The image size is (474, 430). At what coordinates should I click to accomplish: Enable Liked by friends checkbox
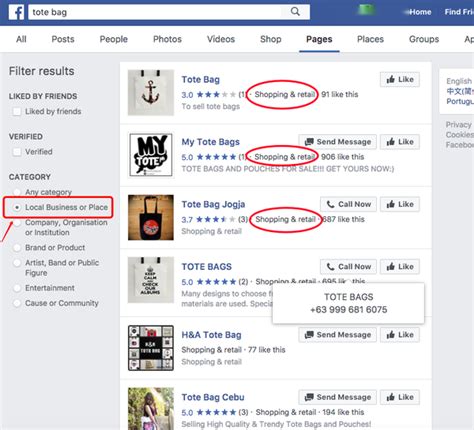[17, 111]
